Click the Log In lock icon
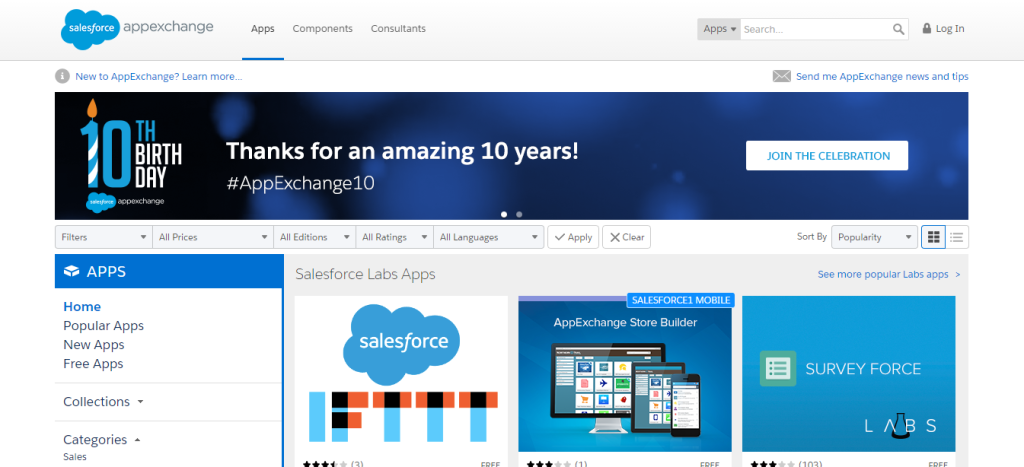This screenshot has width=1024, height=467. [927, 29]
